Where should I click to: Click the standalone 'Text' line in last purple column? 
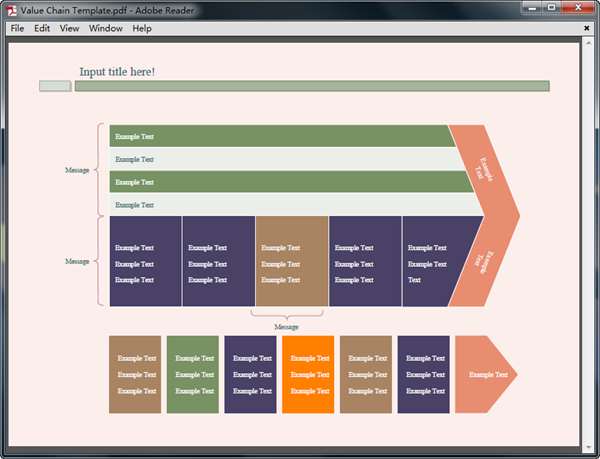(414, 280)
